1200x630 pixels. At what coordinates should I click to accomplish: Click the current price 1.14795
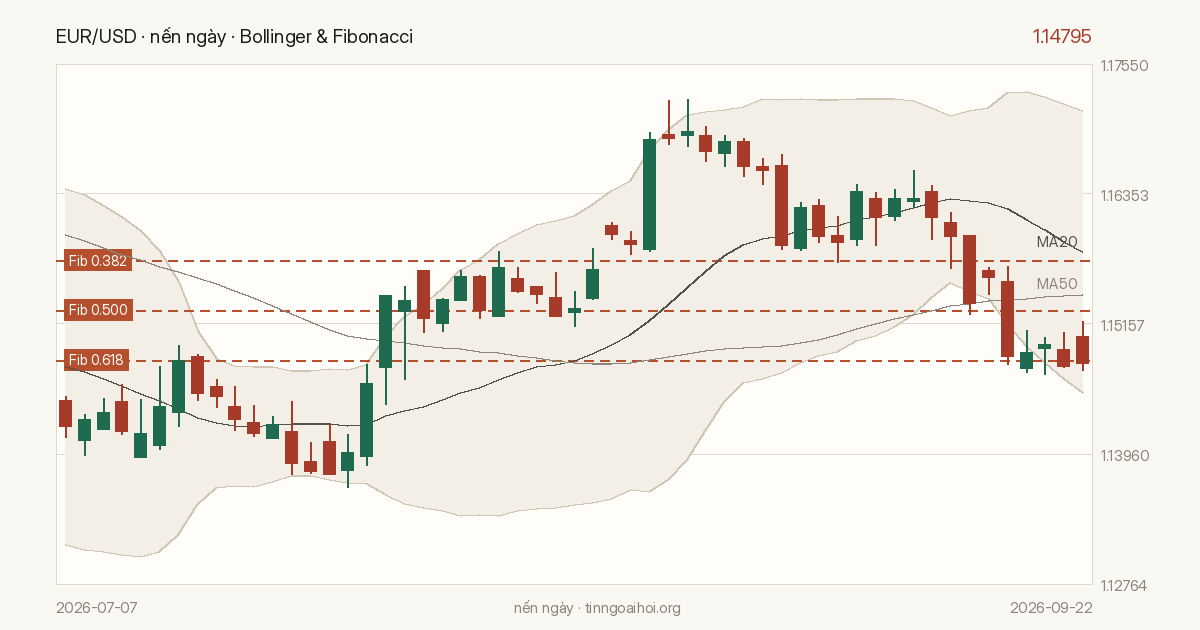point(1062,37)
